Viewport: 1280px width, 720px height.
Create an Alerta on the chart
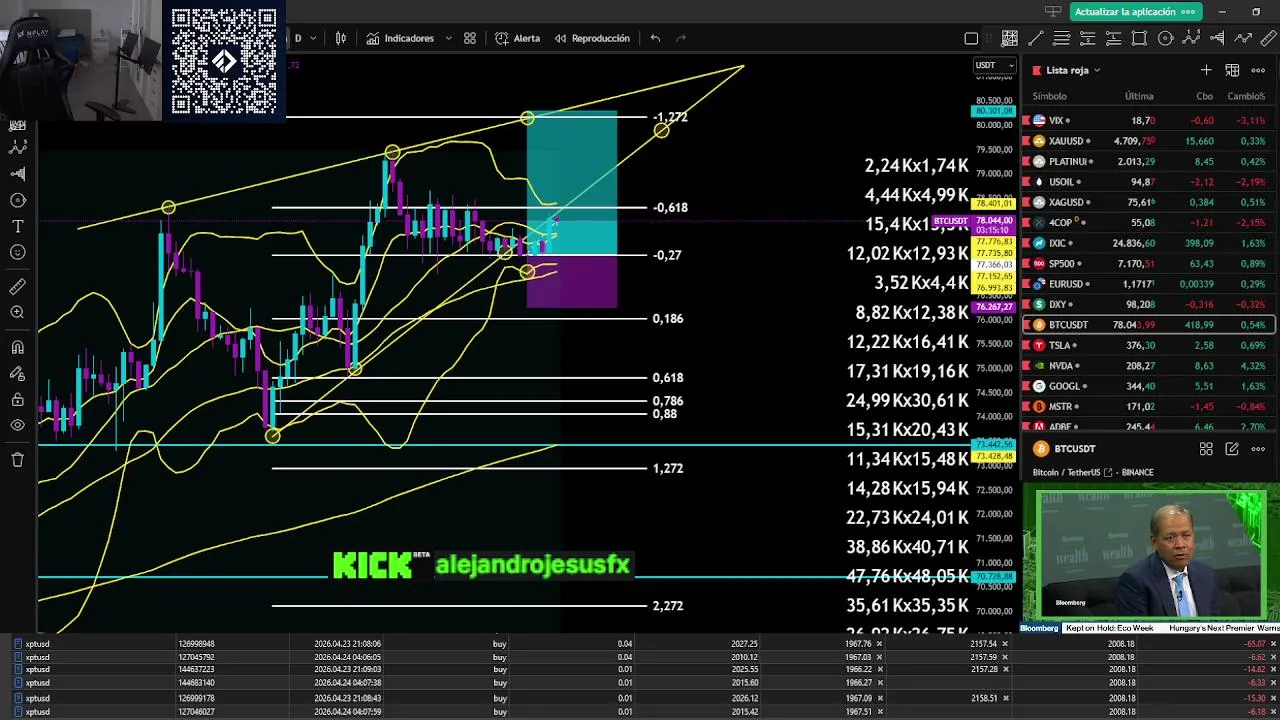(517, 38)
